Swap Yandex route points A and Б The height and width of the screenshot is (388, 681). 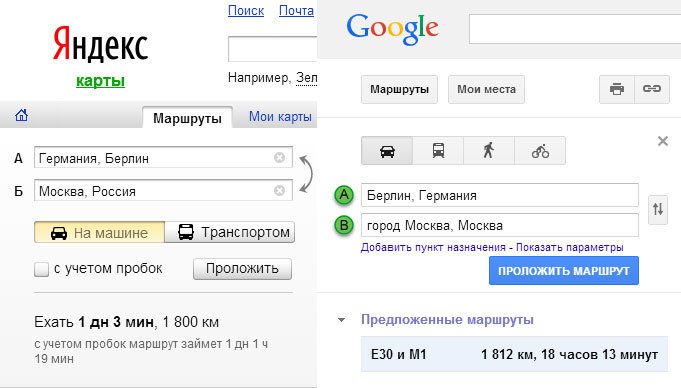pos(306,174)
